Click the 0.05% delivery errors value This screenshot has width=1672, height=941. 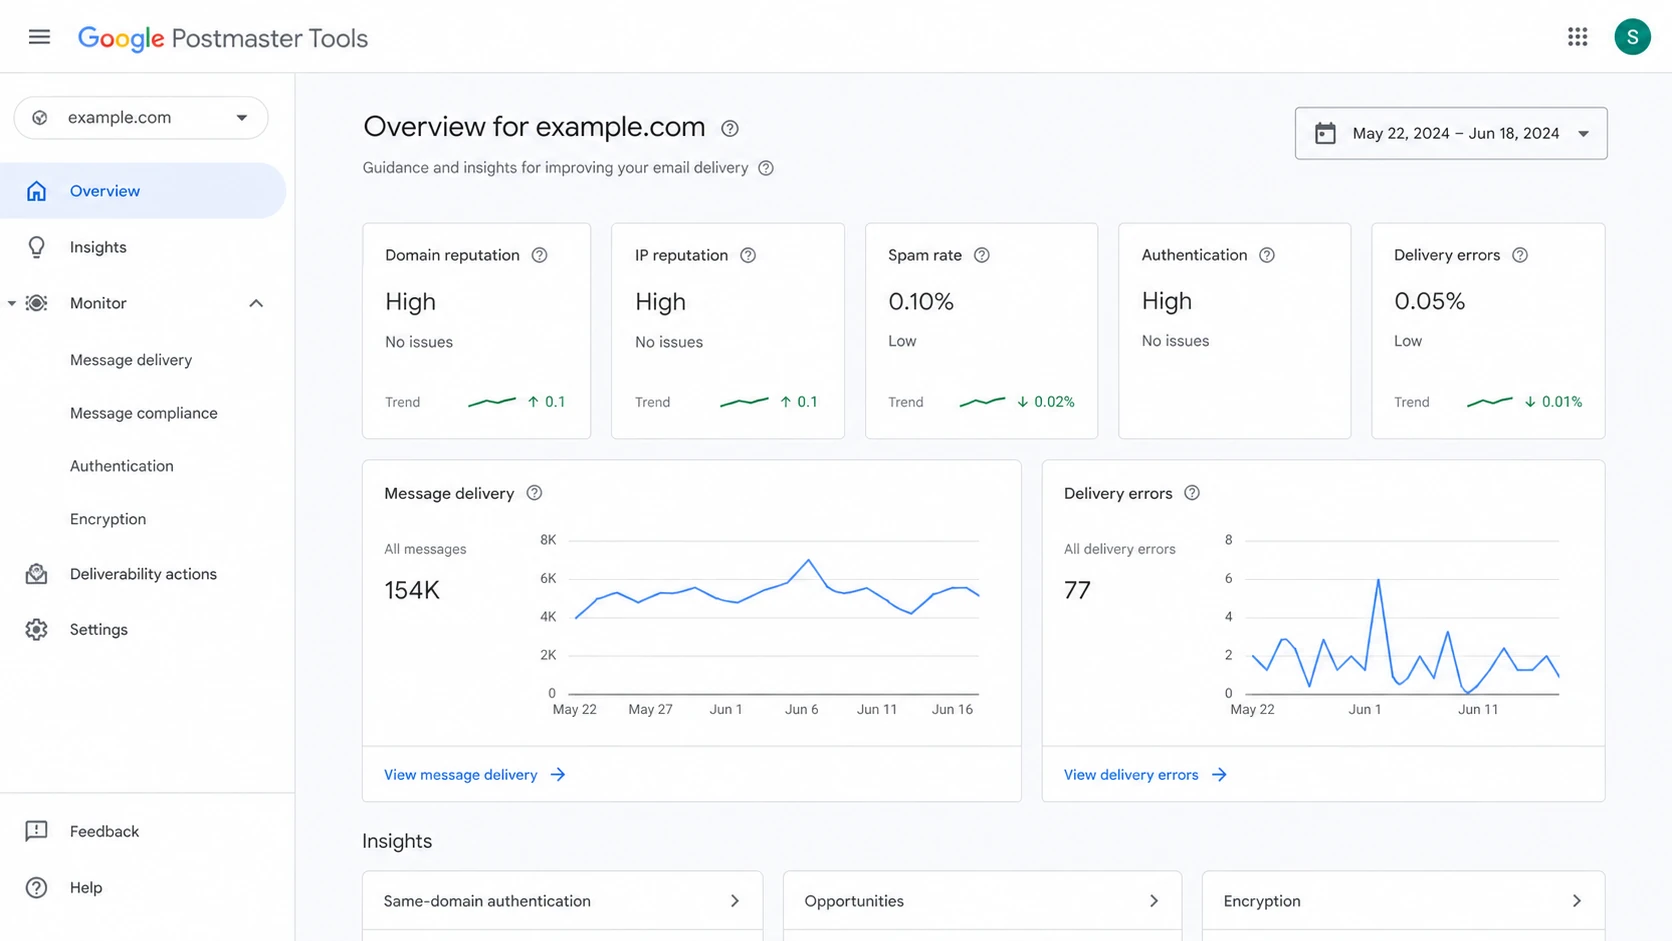(1429, 301)
